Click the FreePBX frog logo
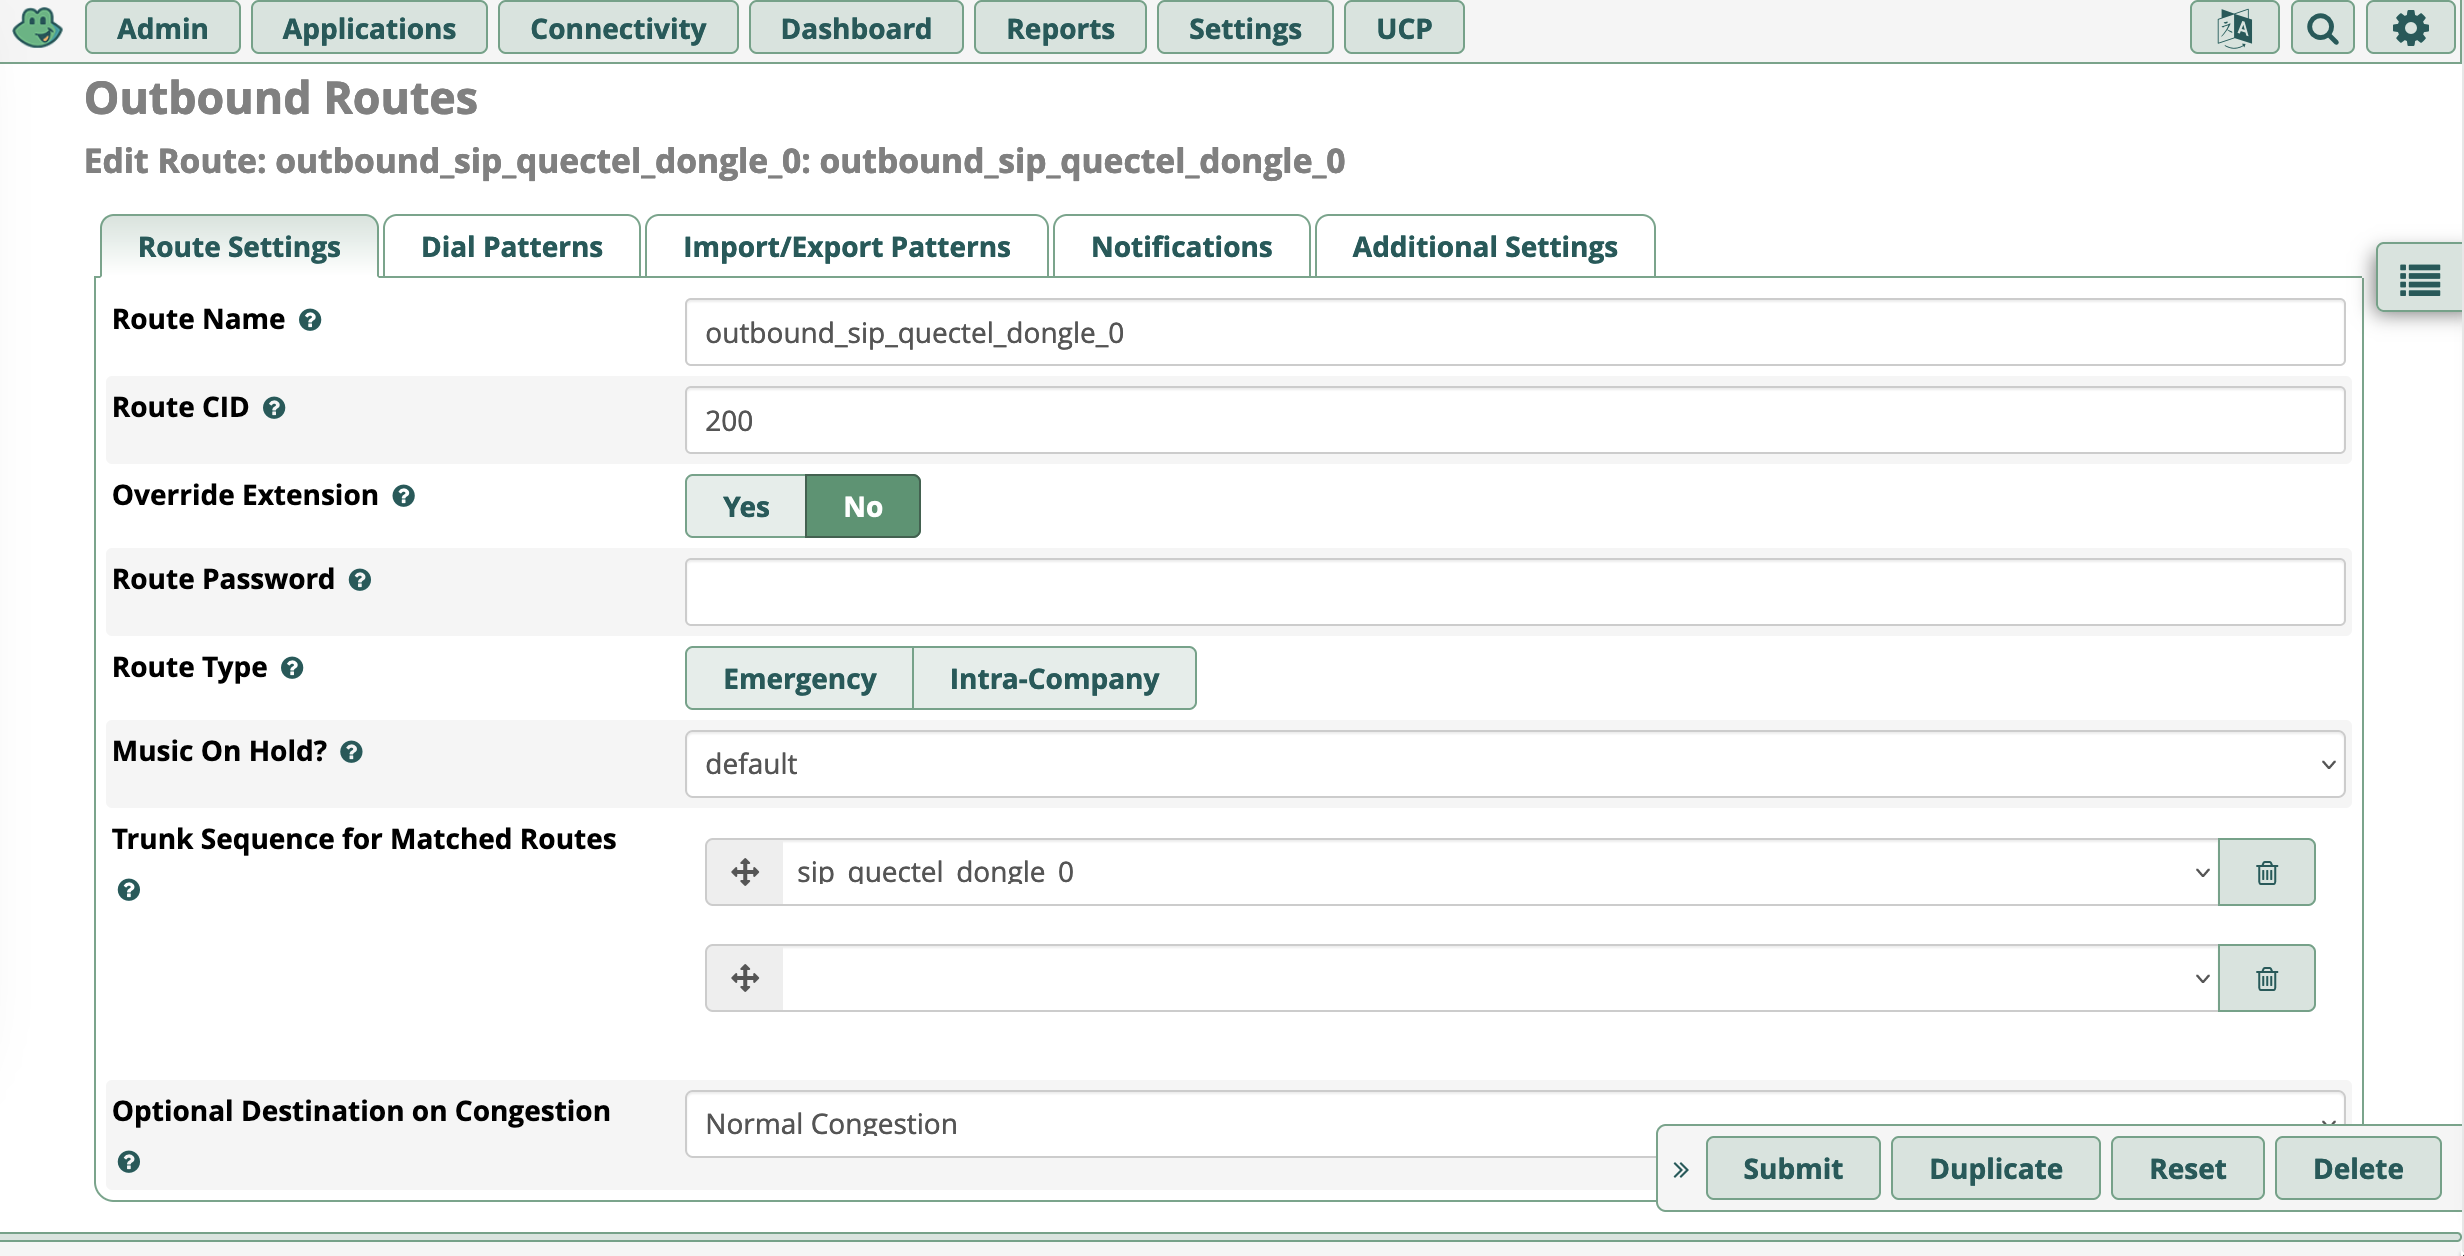 click(38, 27)
